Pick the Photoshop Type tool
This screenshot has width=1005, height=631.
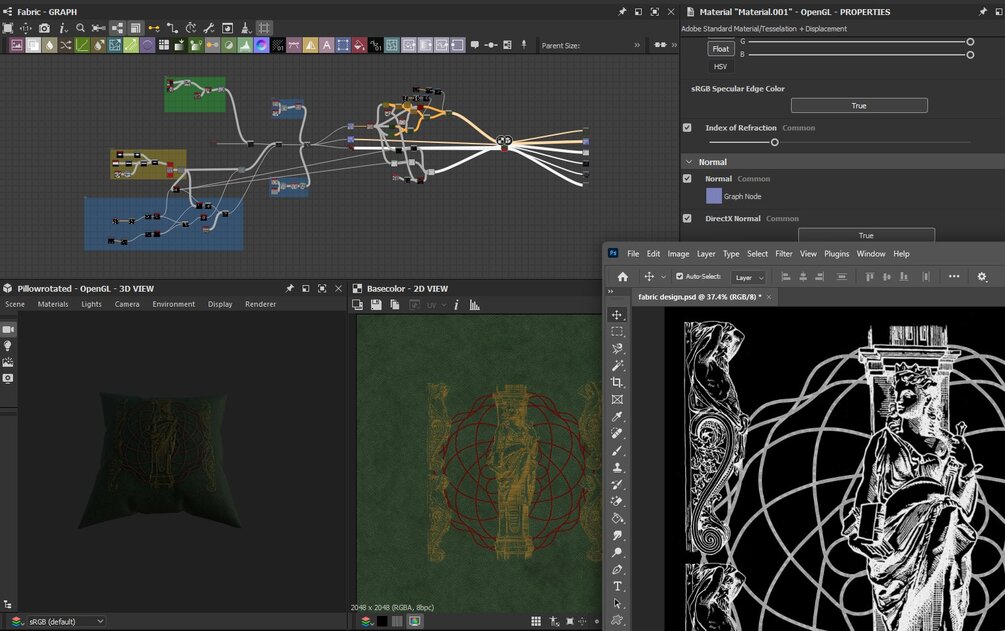pos(617,586)
